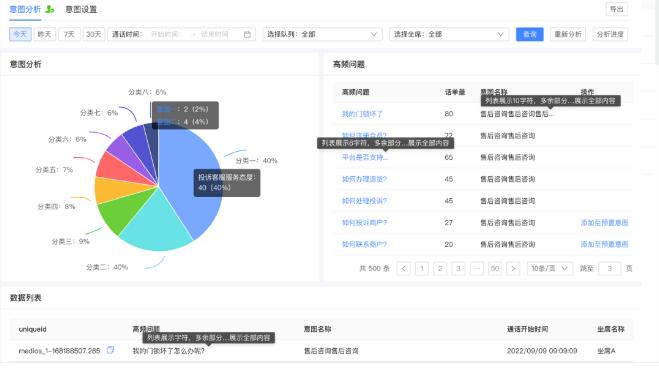The height and width of the screenshot is (373, 659).
Task: Go to page 50 in pagination
Action: point(495,268)
